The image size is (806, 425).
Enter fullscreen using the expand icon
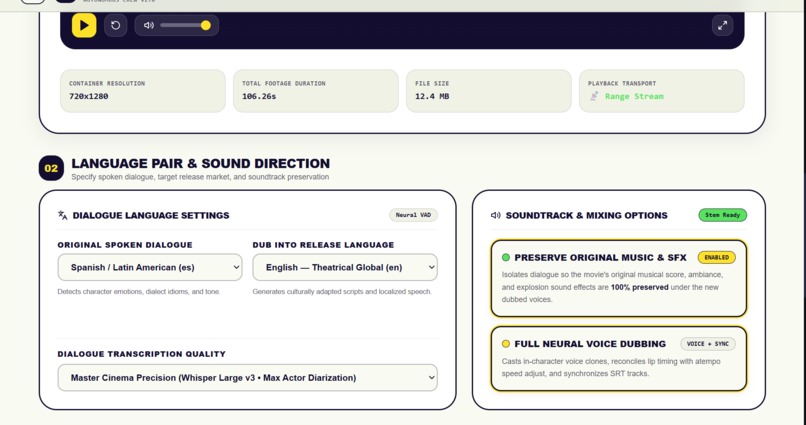722,25
